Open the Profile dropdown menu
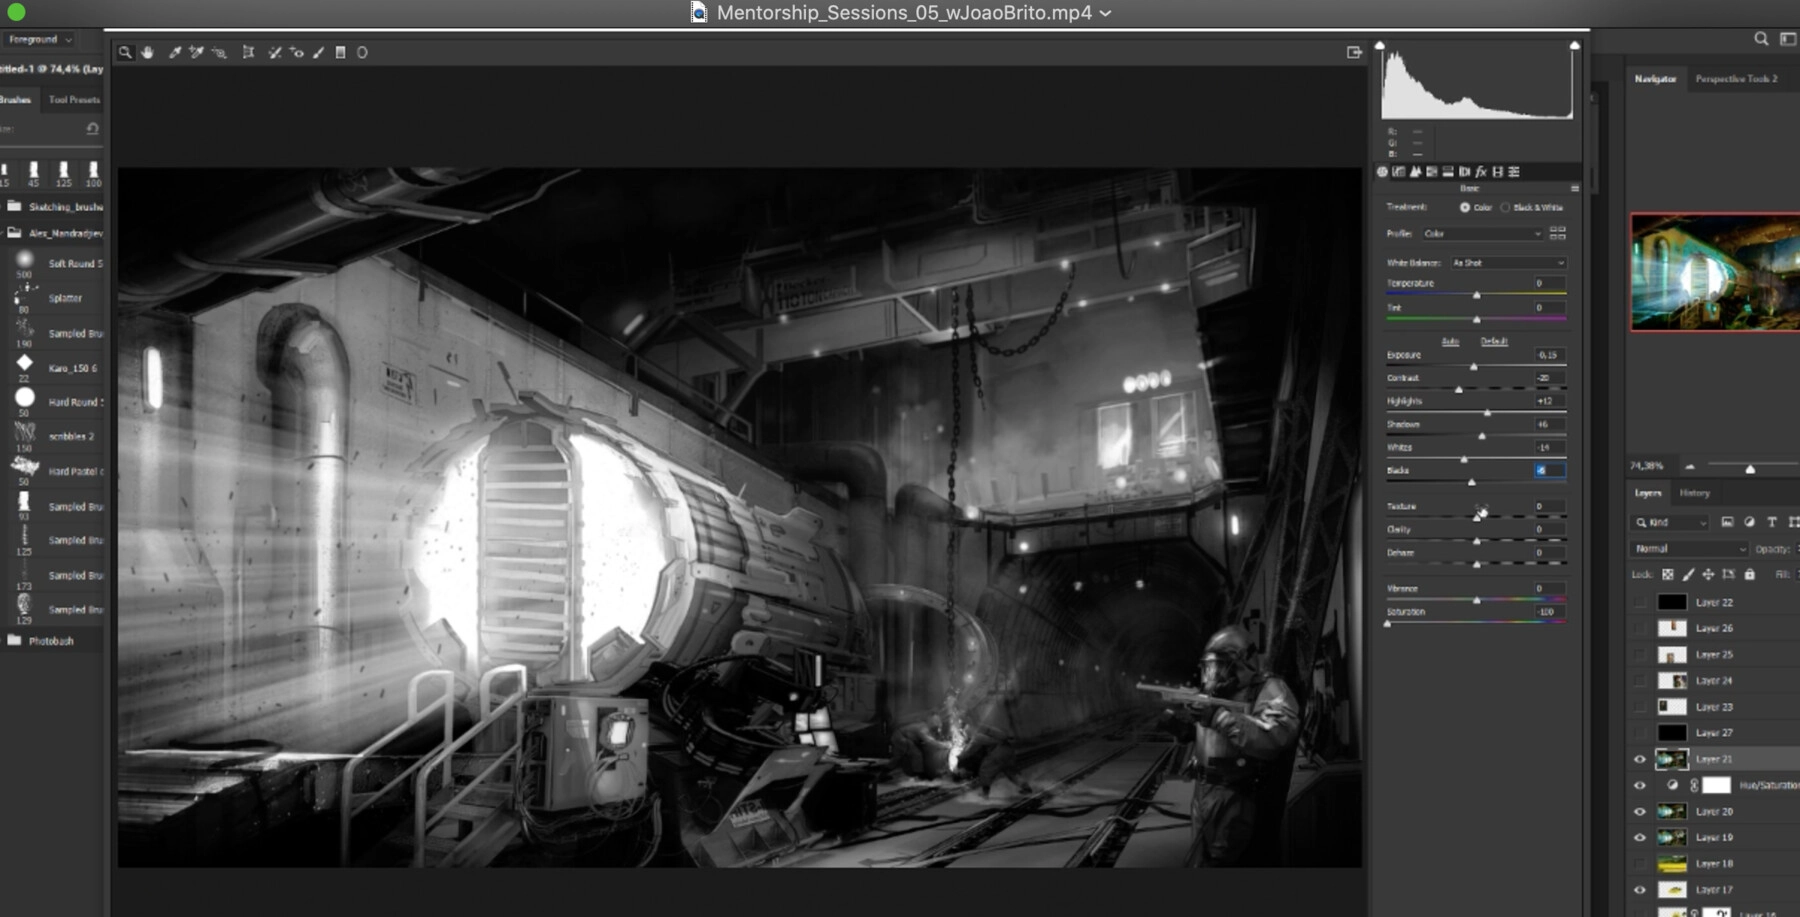Viewport: 1800px width, 917px height. pyautogui.click(x=1482, y=234)
